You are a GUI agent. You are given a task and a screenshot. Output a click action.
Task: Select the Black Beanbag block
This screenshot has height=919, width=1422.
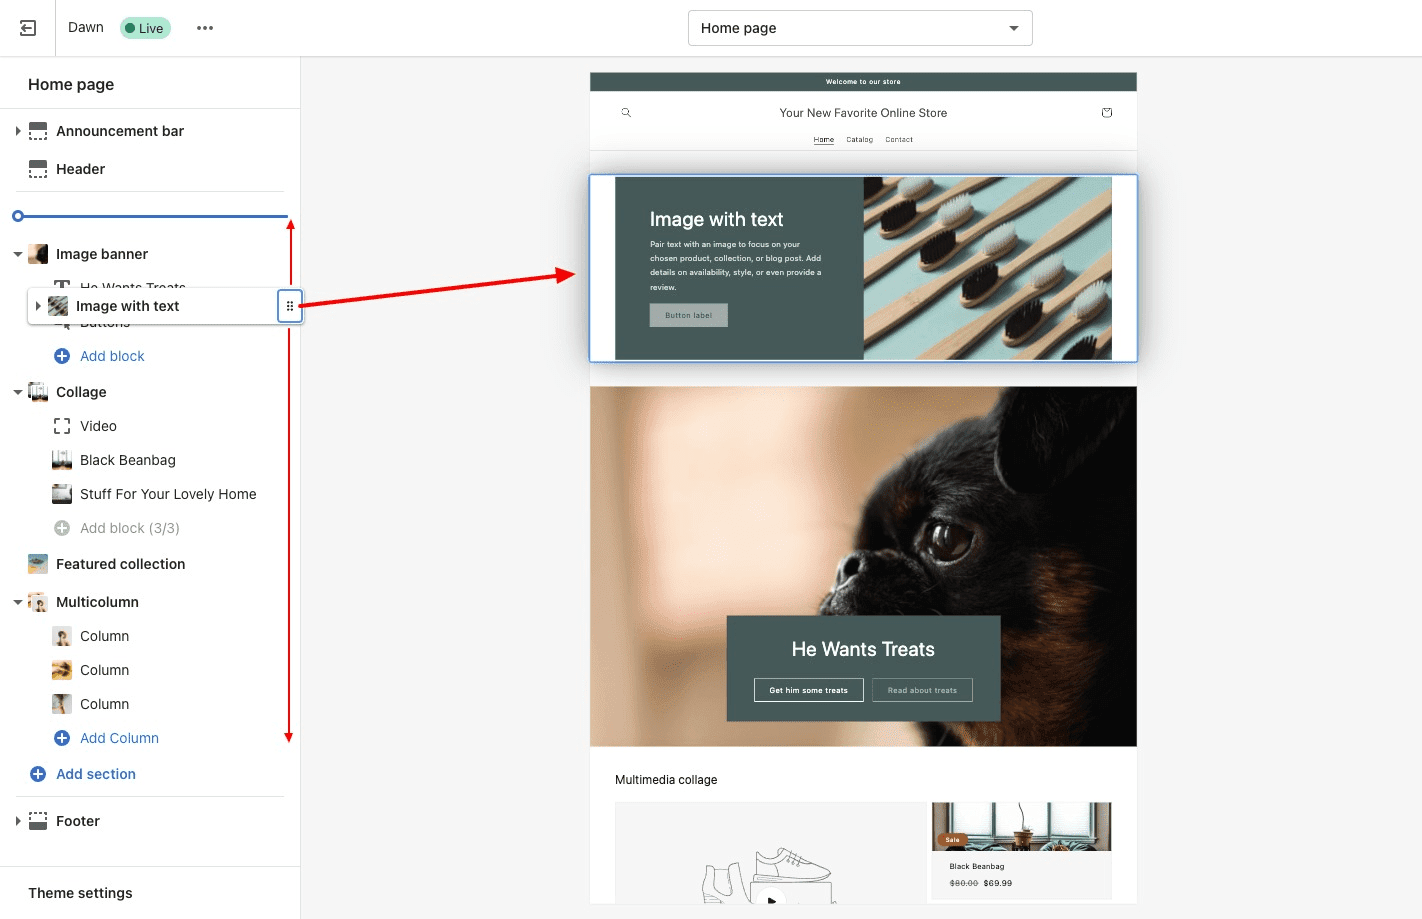[127, 459]
